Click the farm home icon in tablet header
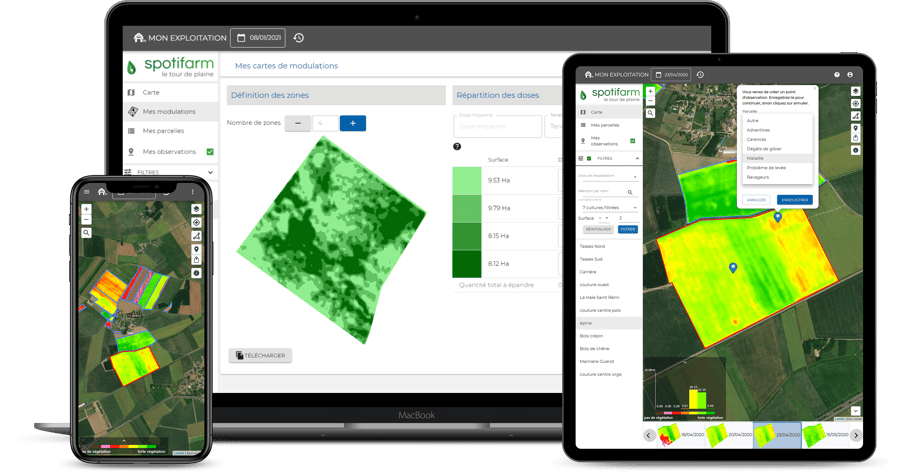 pos(588,75)
